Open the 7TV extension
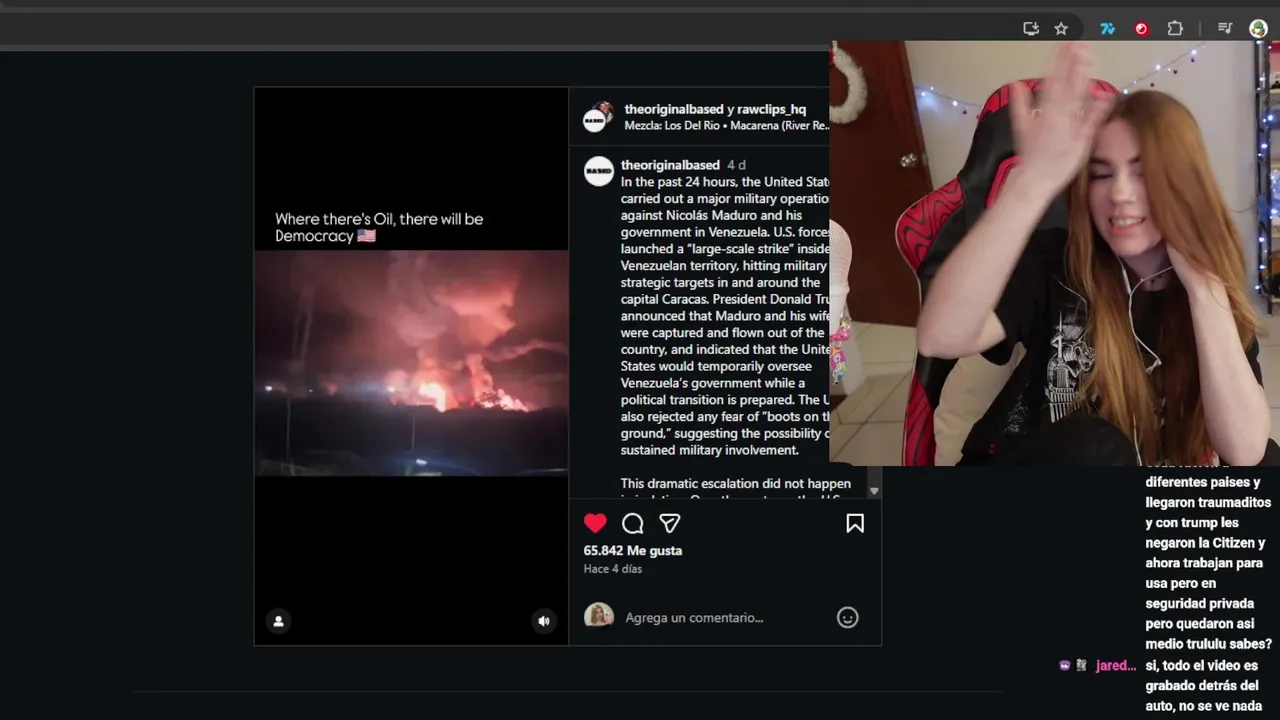 [x=1107, y=29]
